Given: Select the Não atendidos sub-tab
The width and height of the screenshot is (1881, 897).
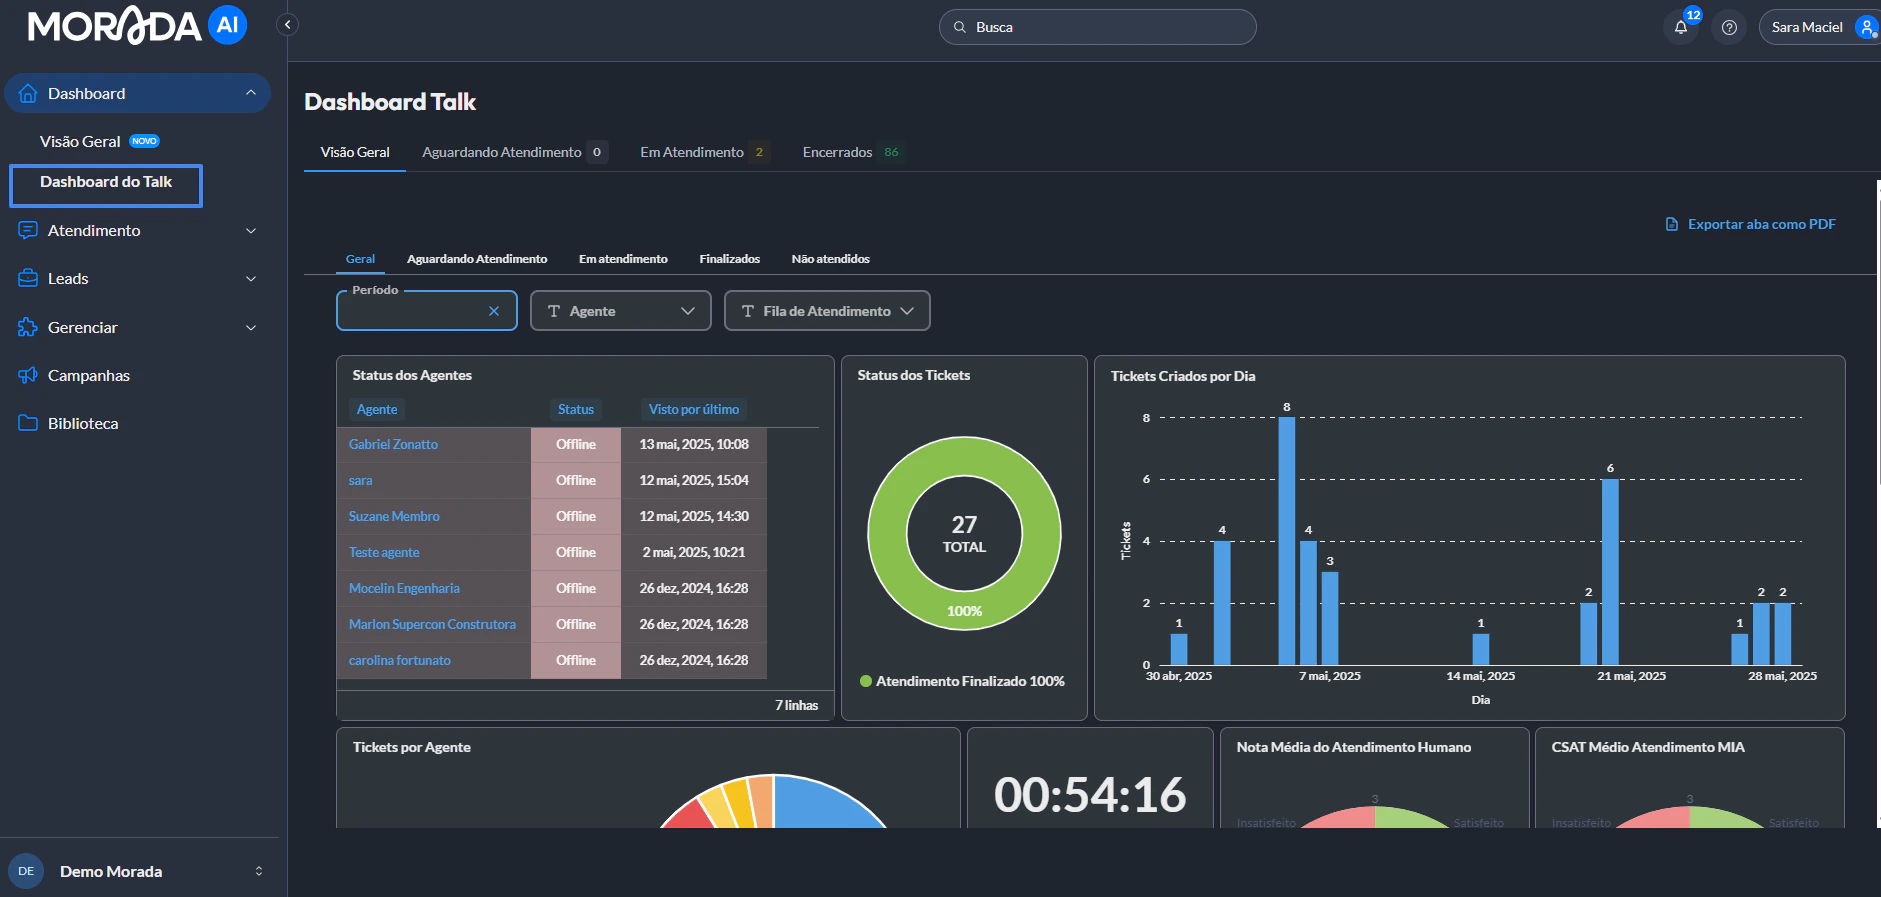Looking at the screenshot, I should tap(830, 259).
